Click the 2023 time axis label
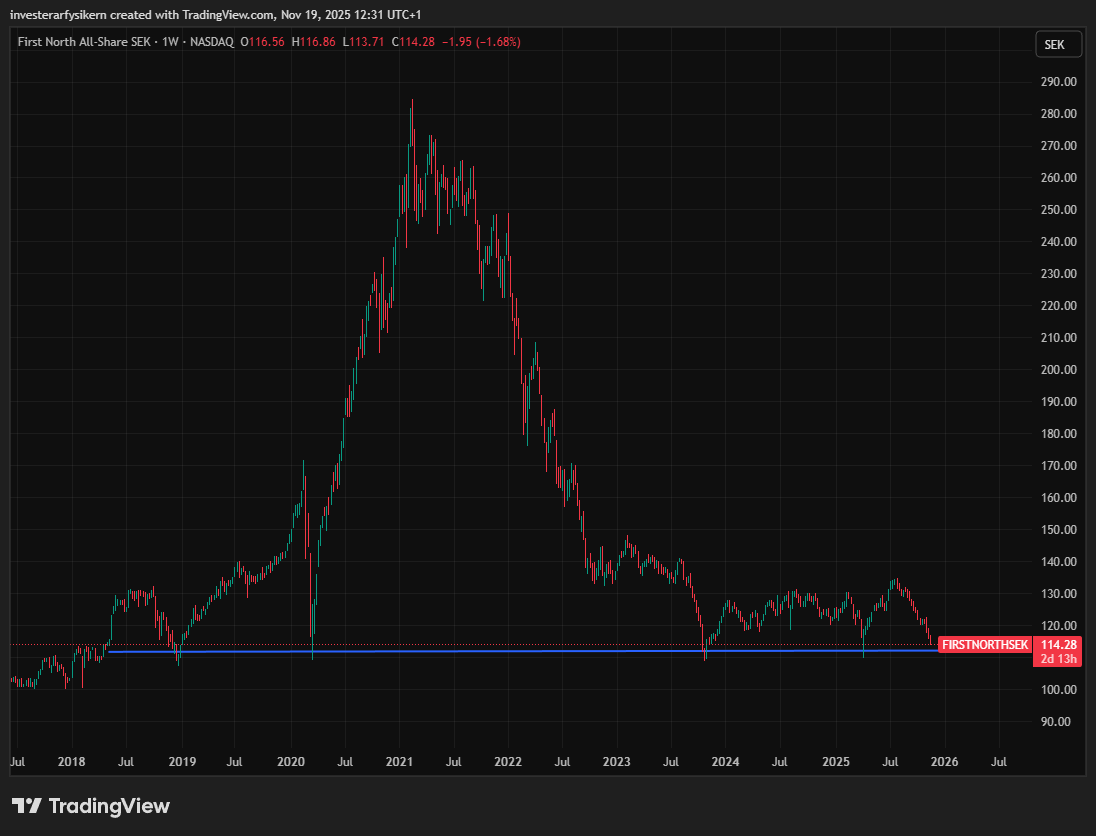1096x836 pixels. 616,762
